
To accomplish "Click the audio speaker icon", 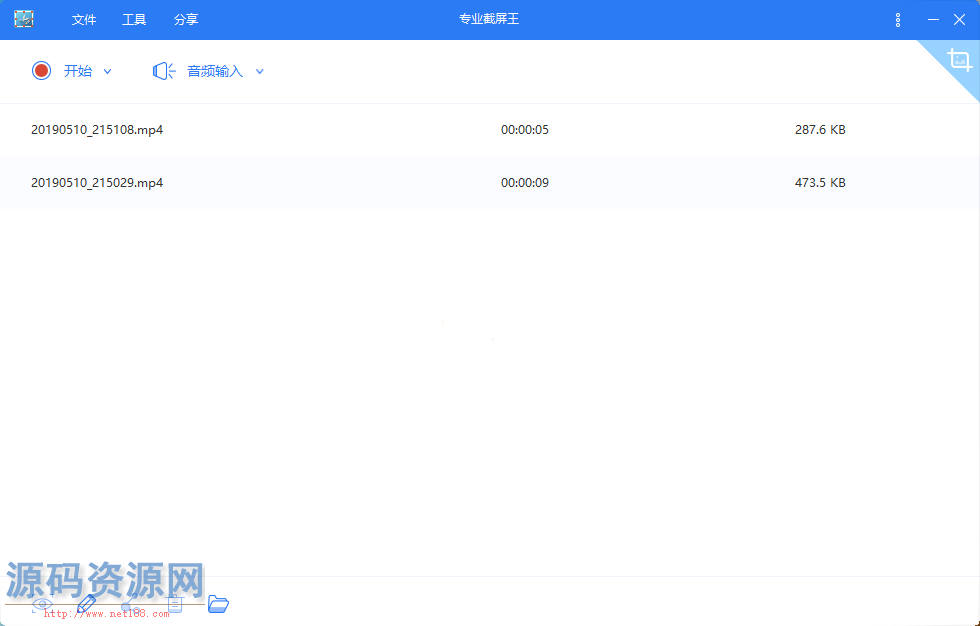I will 164,71.
